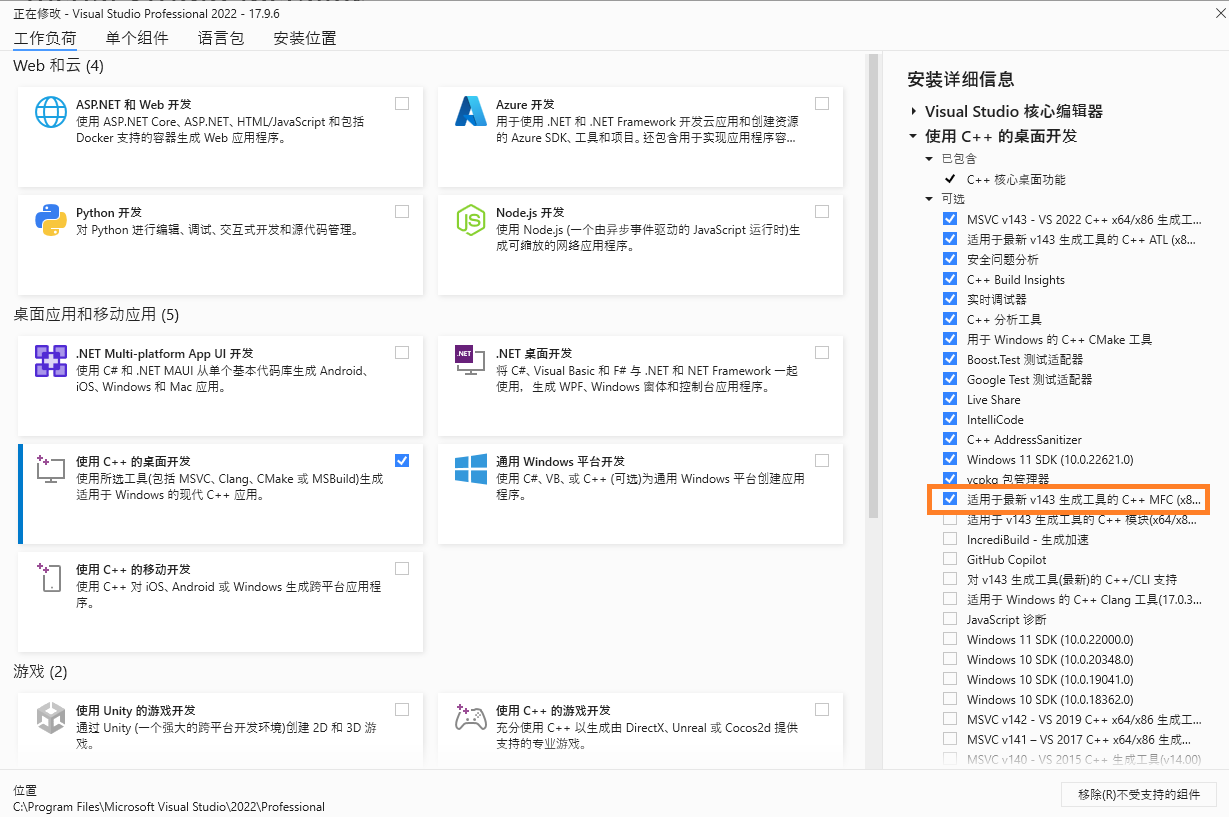
Task: Uncheck the Live Share optional component
Action: pos(949,399)
